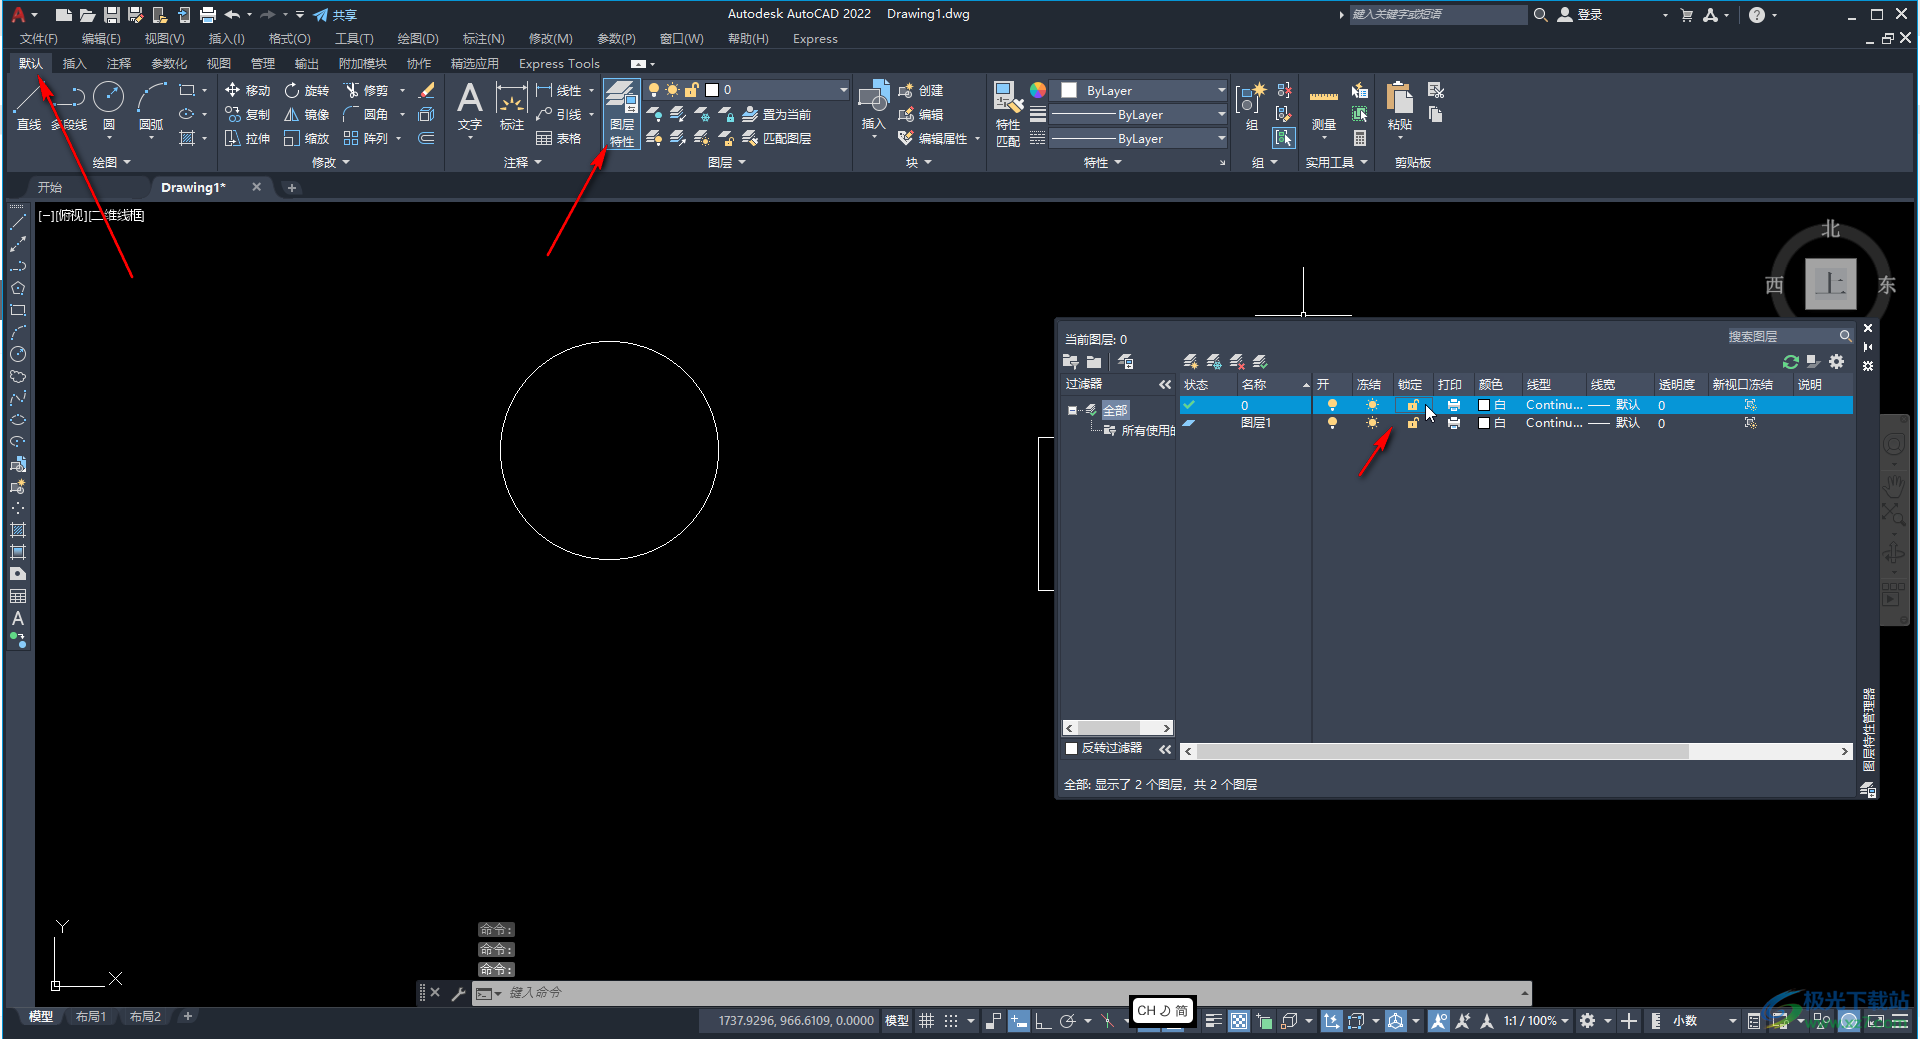Select the Arc (圆弧) tool
The image size is (1920, 1039).
pyautogui.click(x=151, y=107)
